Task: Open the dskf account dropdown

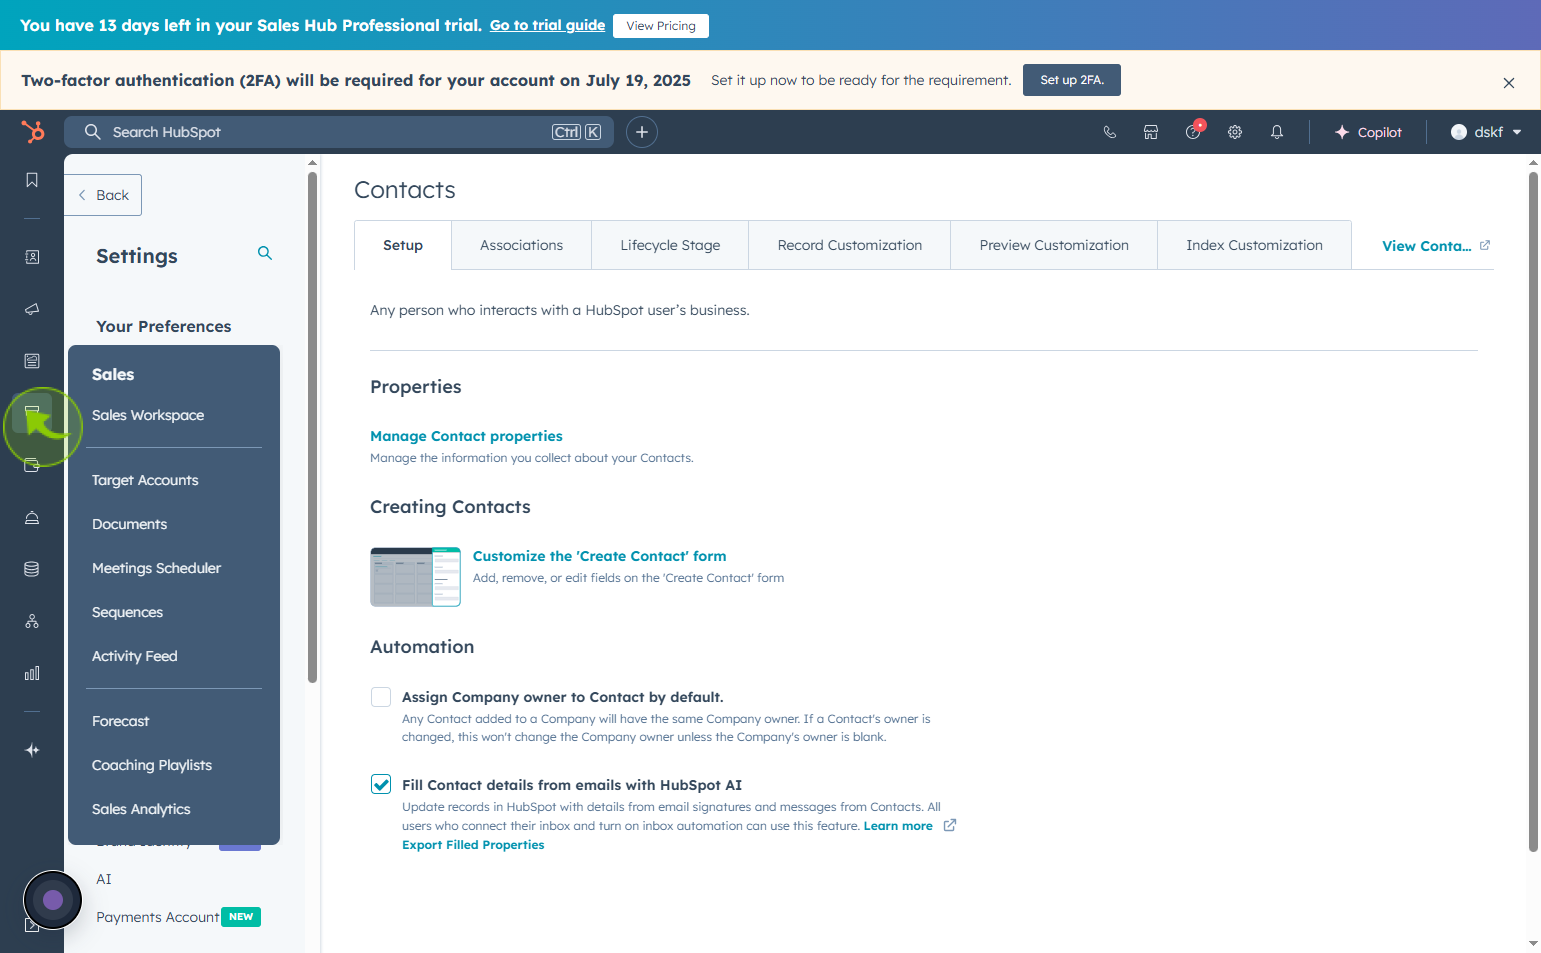Action: tap(1486, 132)
